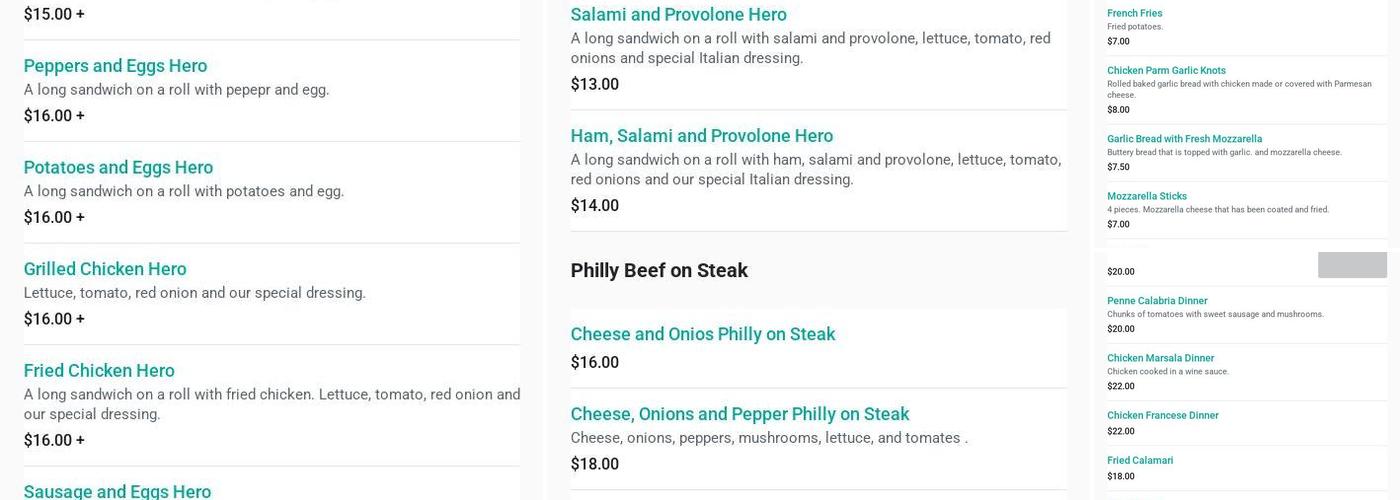Open the Fried Calamari item
Viewport: 1400px width, 500px height.
pos(1140,461)
